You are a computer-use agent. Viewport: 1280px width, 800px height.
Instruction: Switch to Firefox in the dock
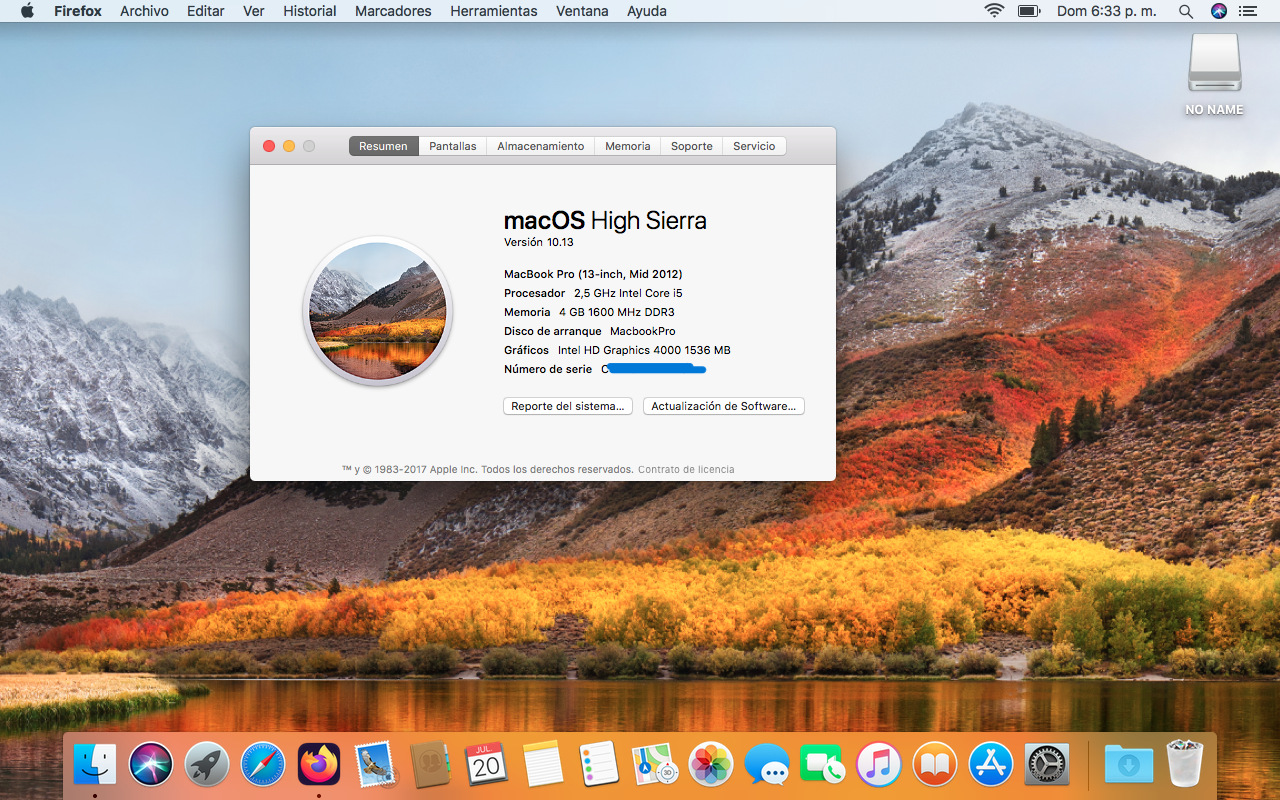[319, 765]
